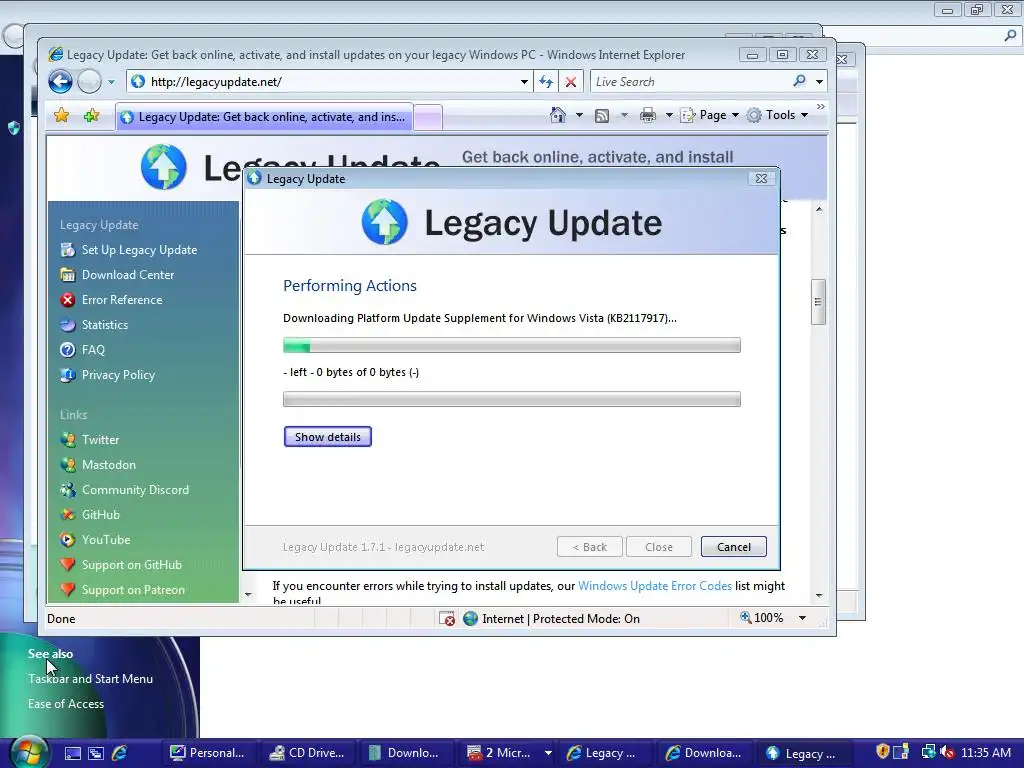Open a new blank tab
The image size is (1024, 768).
[x=428, y=118]
